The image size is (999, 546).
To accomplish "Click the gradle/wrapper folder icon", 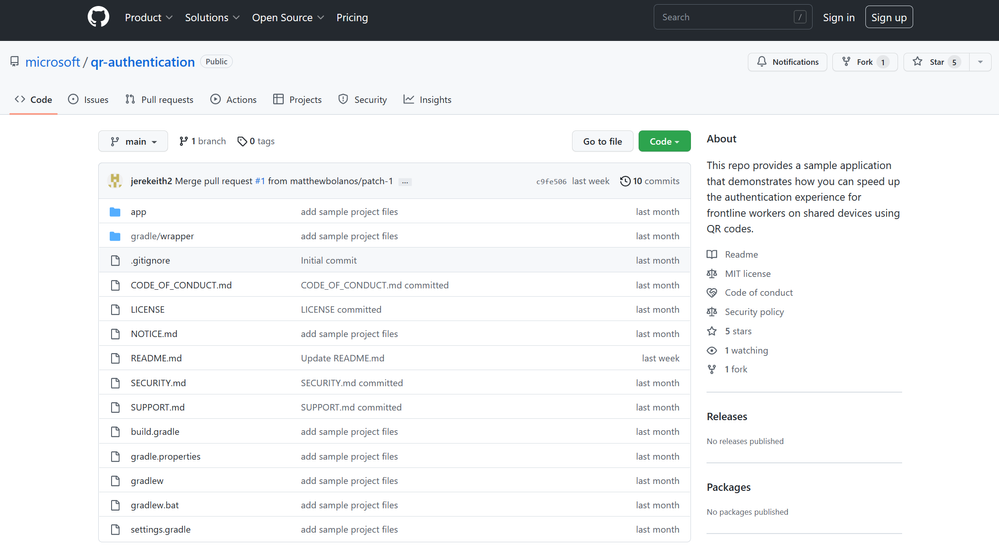I will pos(115,236).
